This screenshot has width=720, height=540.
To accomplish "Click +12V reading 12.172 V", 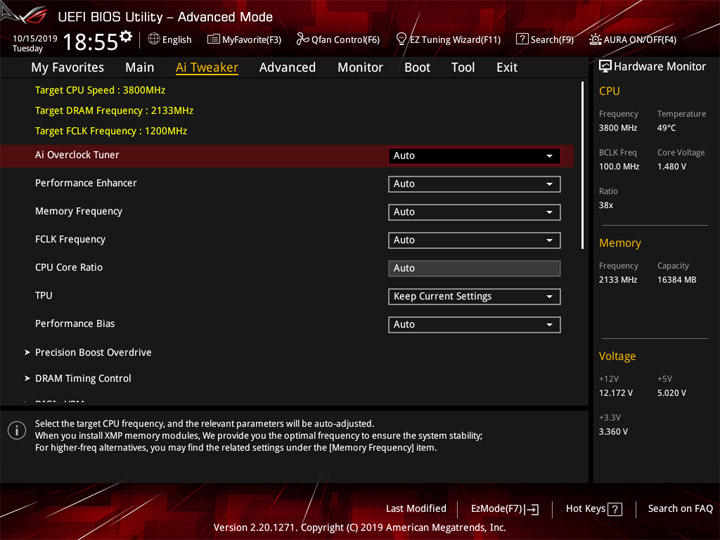I will coord(616,393).
